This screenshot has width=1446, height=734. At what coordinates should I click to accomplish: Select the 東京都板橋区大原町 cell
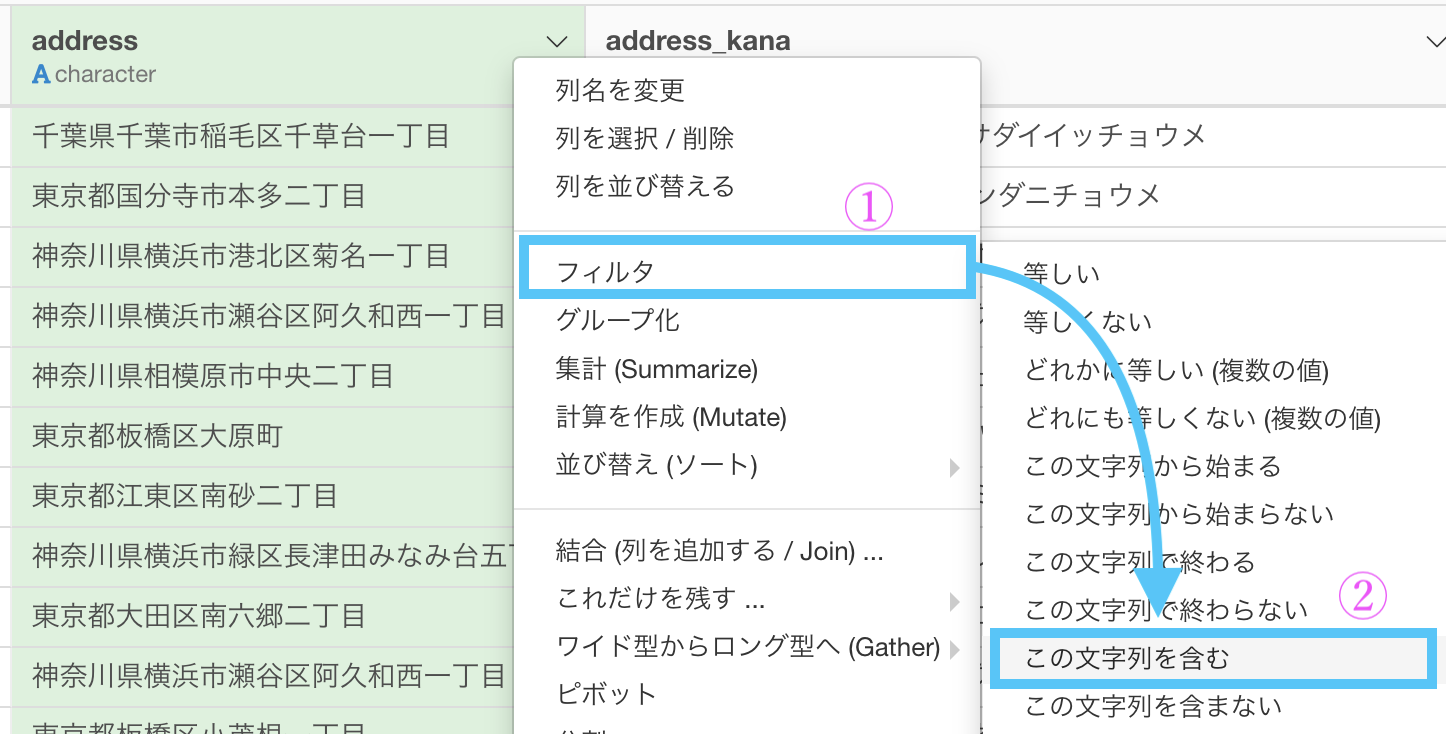[x=157, y=436]
